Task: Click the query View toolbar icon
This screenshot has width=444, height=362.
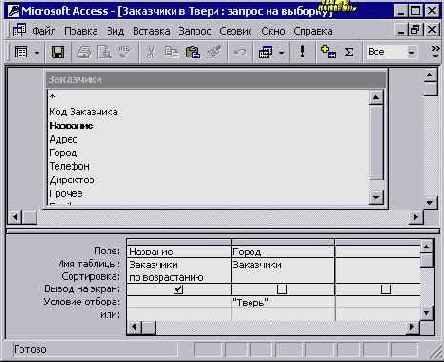Action: [21, 52]
